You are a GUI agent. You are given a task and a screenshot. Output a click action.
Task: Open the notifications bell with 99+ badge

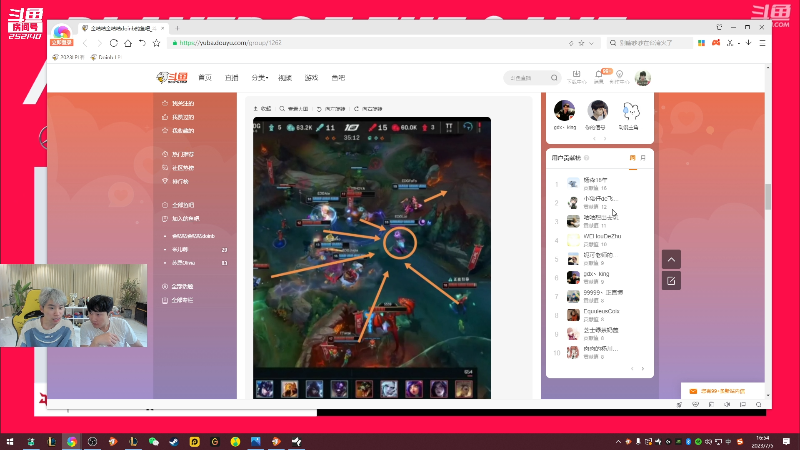click(x=599, y=77)
